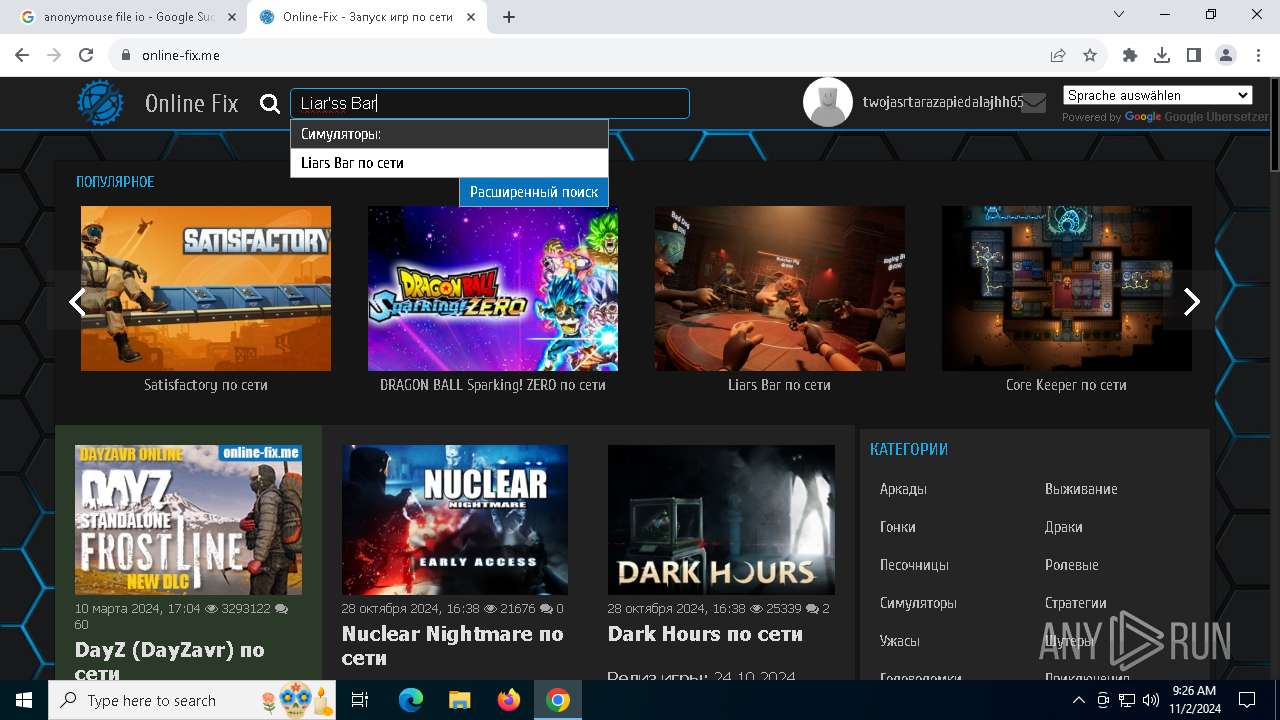Close the Google search tab
This screenshot has width=1280, height=720.
coord(232,17)
